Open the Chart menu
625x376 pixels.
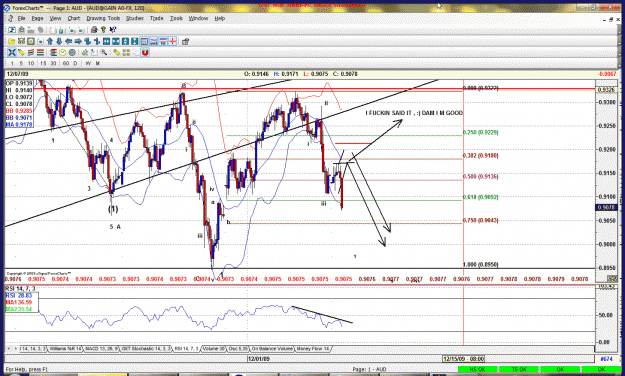pyautogui.click(x=73, y=18)
